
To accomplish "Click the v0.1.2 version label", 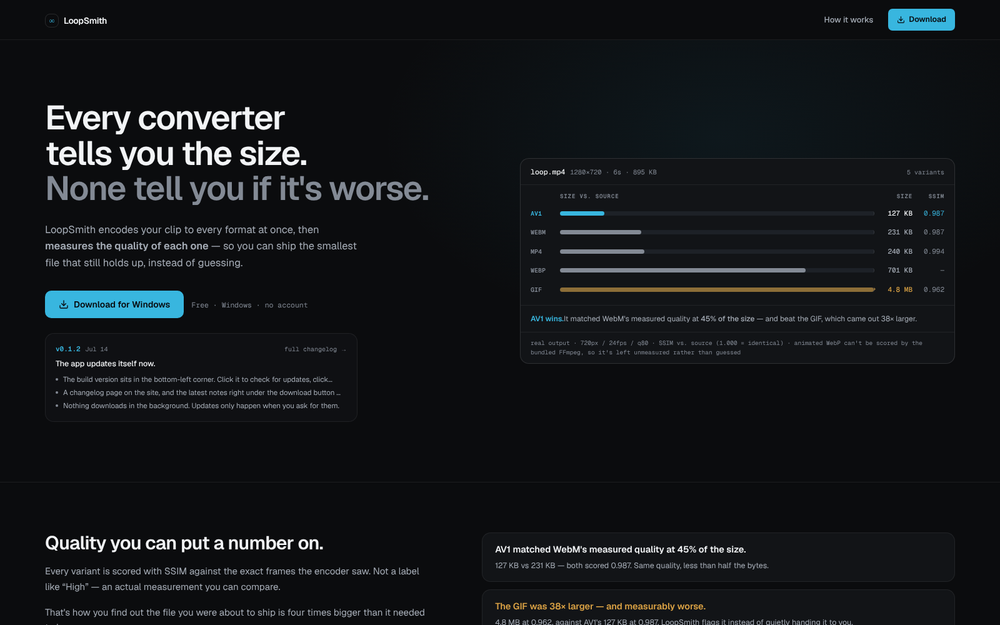I will (x=68, y=349).
